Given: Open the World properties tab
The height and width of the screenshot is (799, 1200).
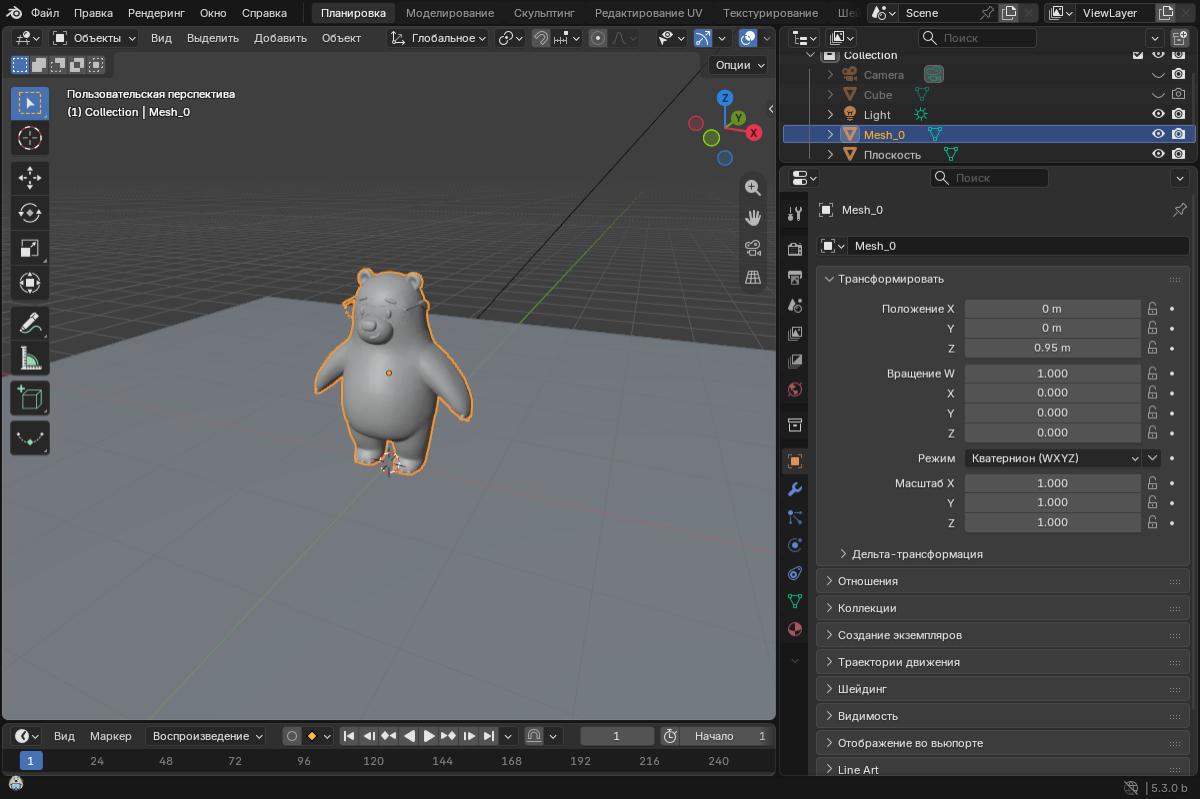Looking at the screenshot, I should tap(795, 389).
